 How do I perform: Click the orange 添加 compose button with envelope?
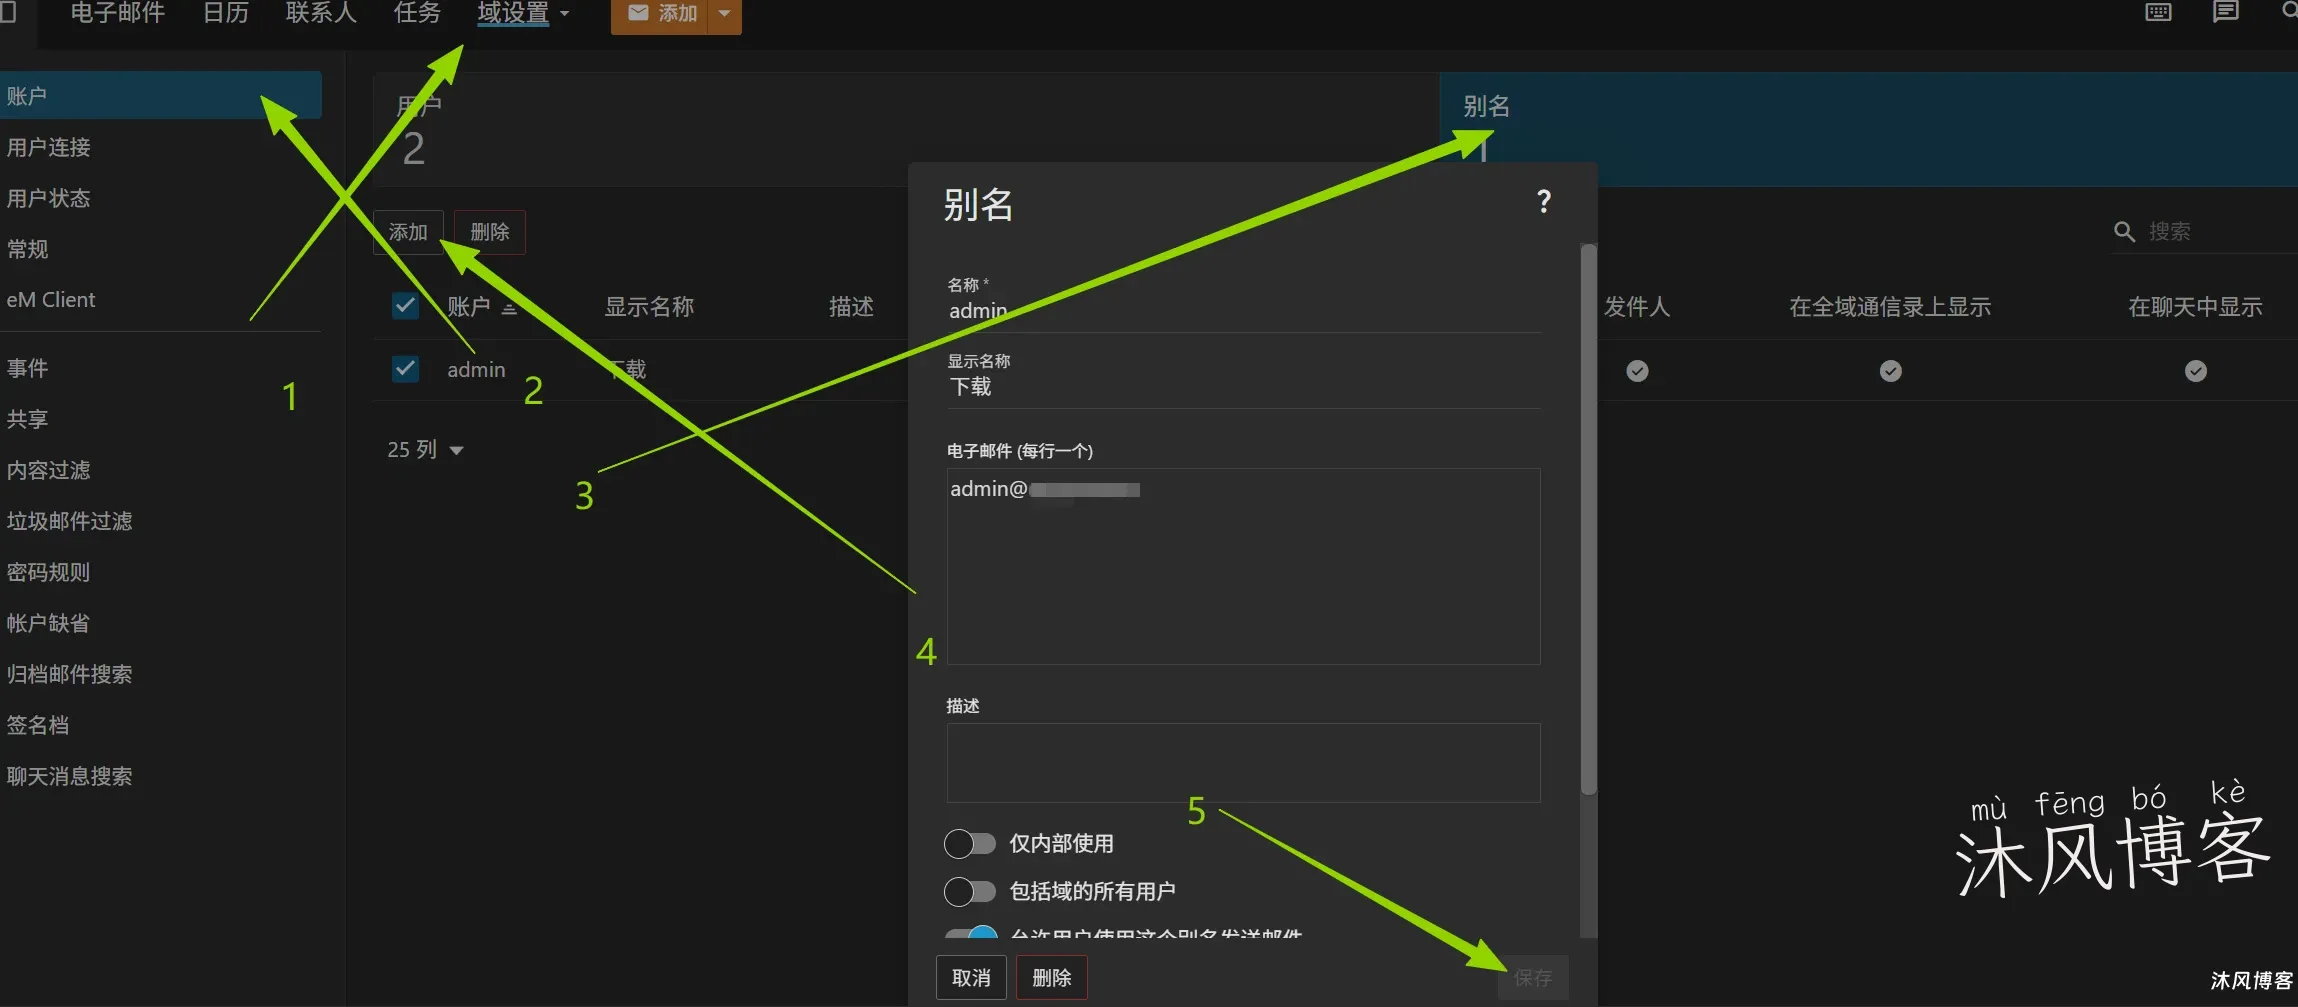coord(660,14)
